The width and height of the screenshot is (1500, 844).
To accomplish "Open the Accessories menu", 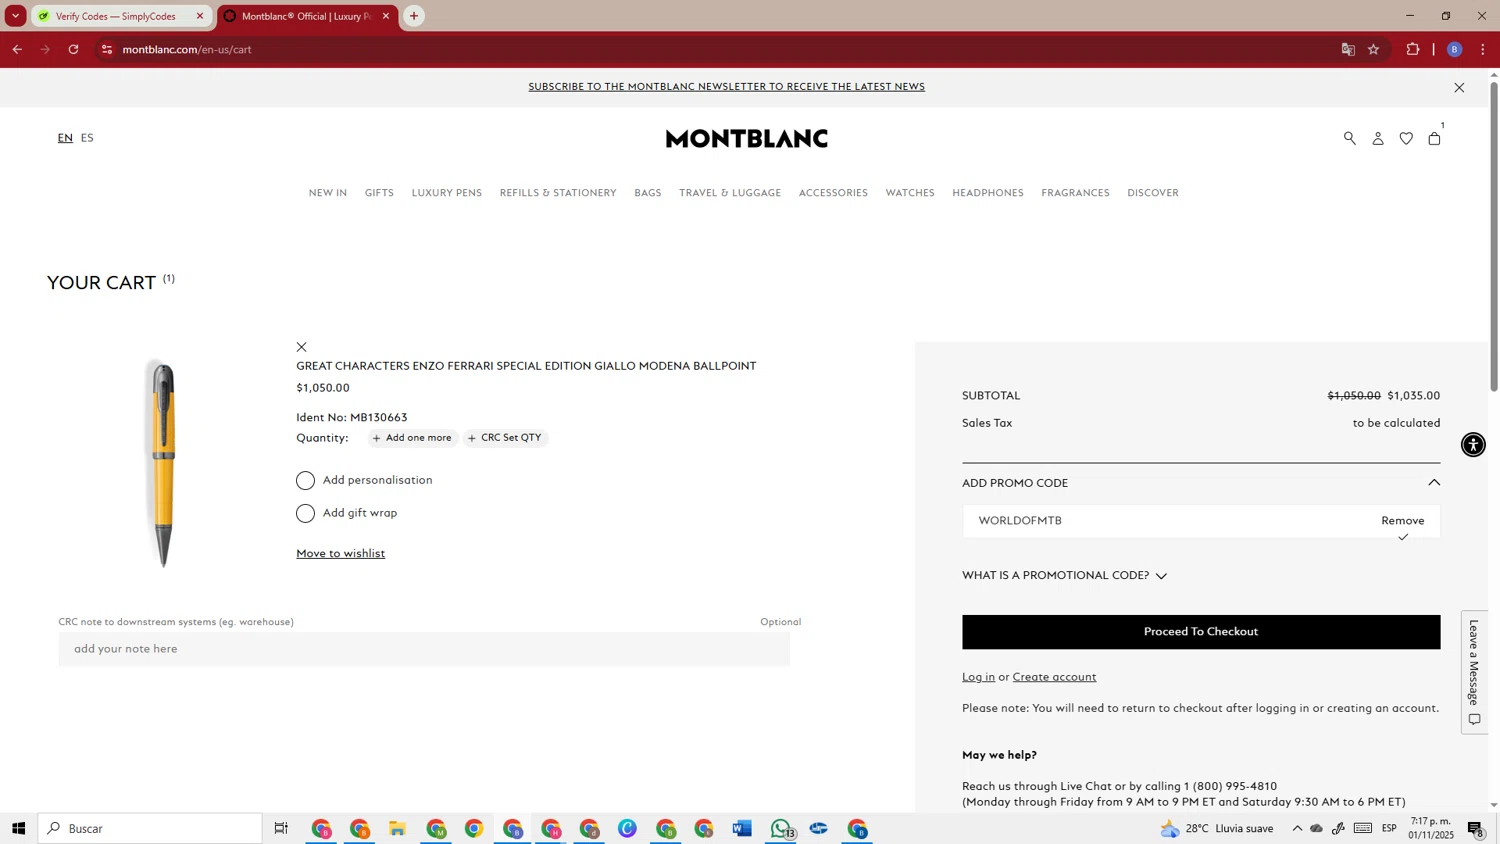I will pyautogui.click(x=833, y=193).
